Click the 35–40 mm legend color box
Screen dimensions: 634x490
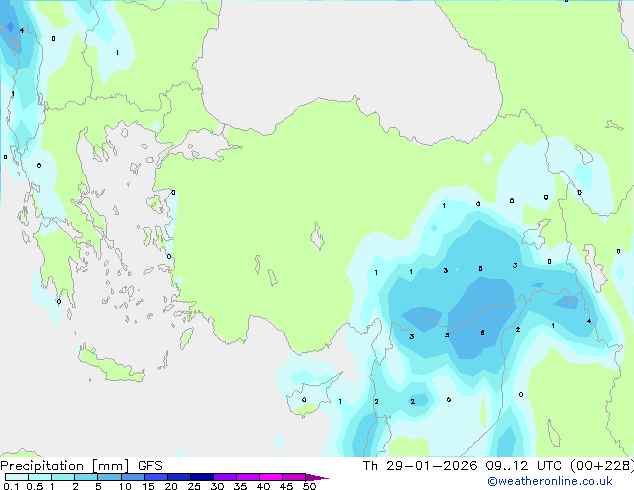(247, 477)
